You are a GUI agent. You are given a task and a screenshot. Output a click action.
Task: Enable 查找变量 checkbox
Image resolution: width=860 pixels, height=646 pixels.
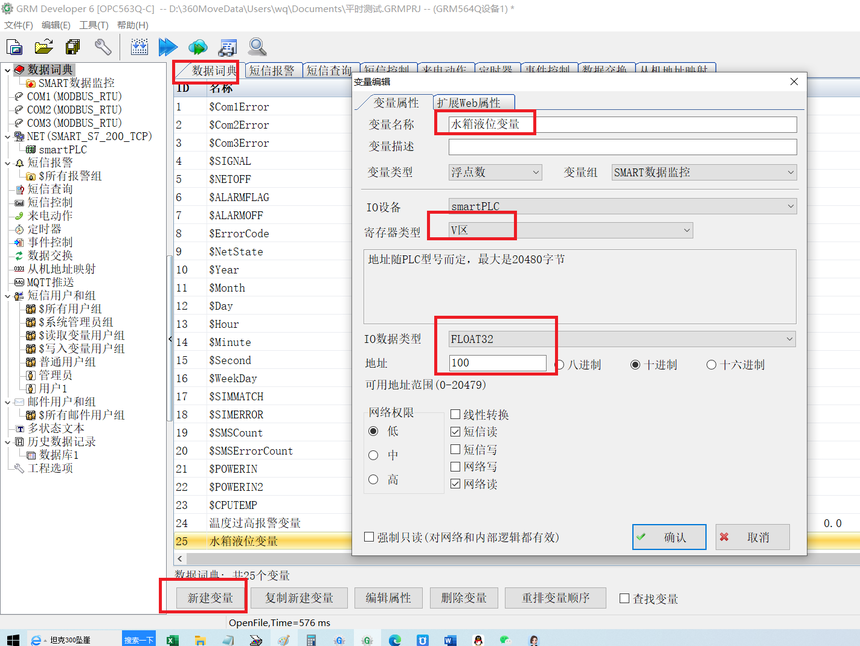point(624,598)
